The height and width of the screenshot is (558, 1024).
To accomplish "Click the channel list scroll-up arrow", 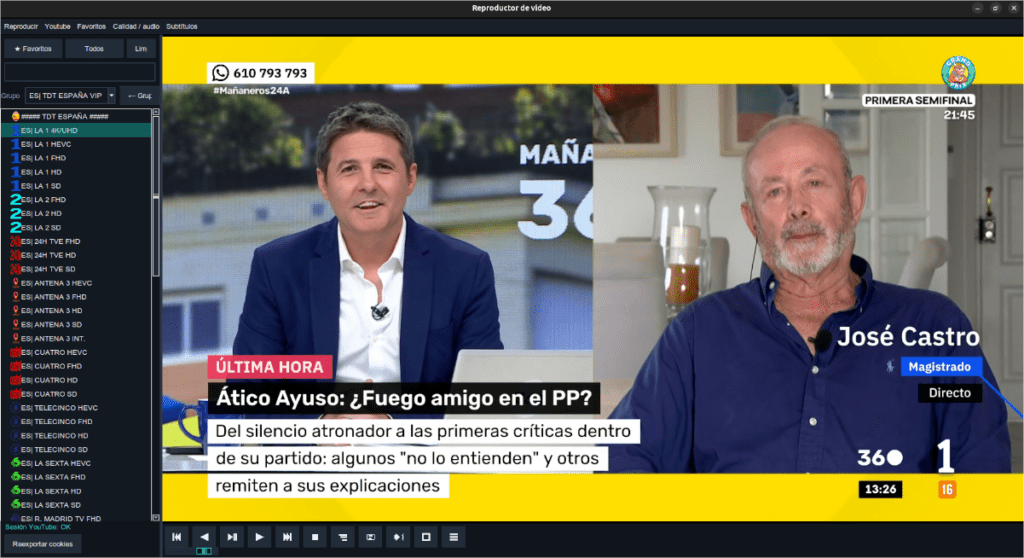I will coord(155,112).
